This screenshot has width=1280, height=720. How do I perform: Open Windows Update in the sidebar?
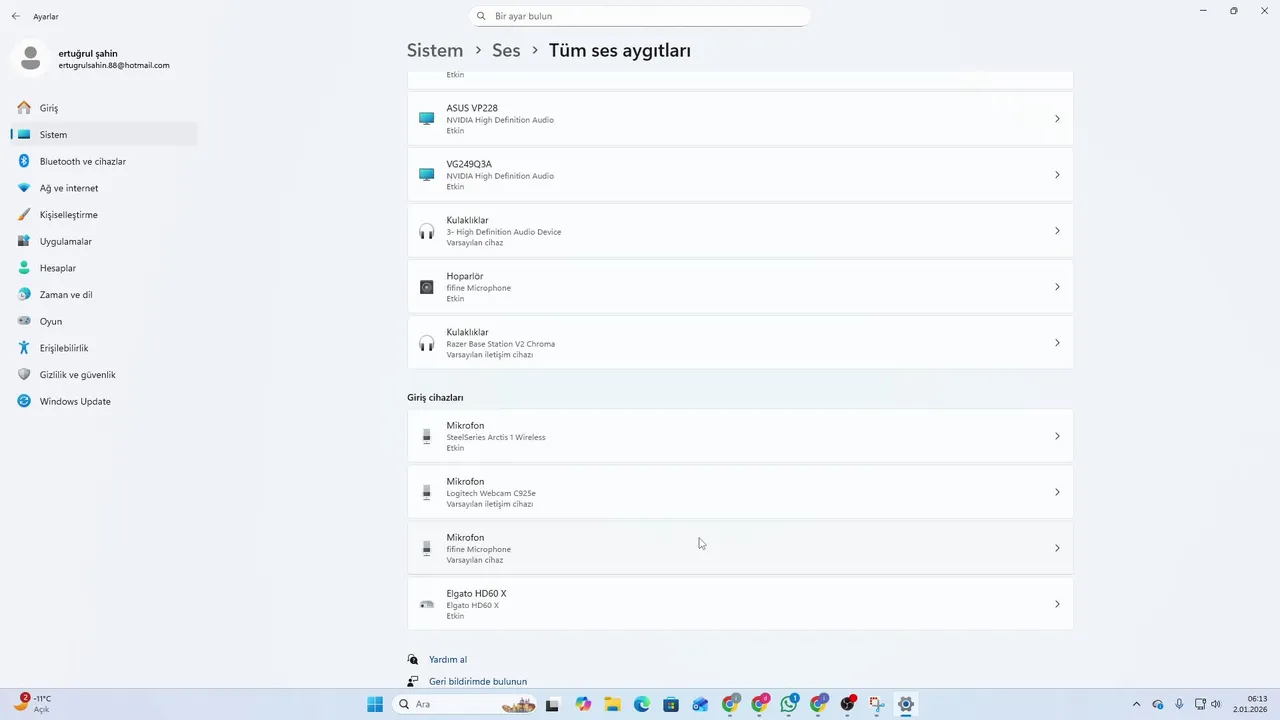(x=104, y=401)
